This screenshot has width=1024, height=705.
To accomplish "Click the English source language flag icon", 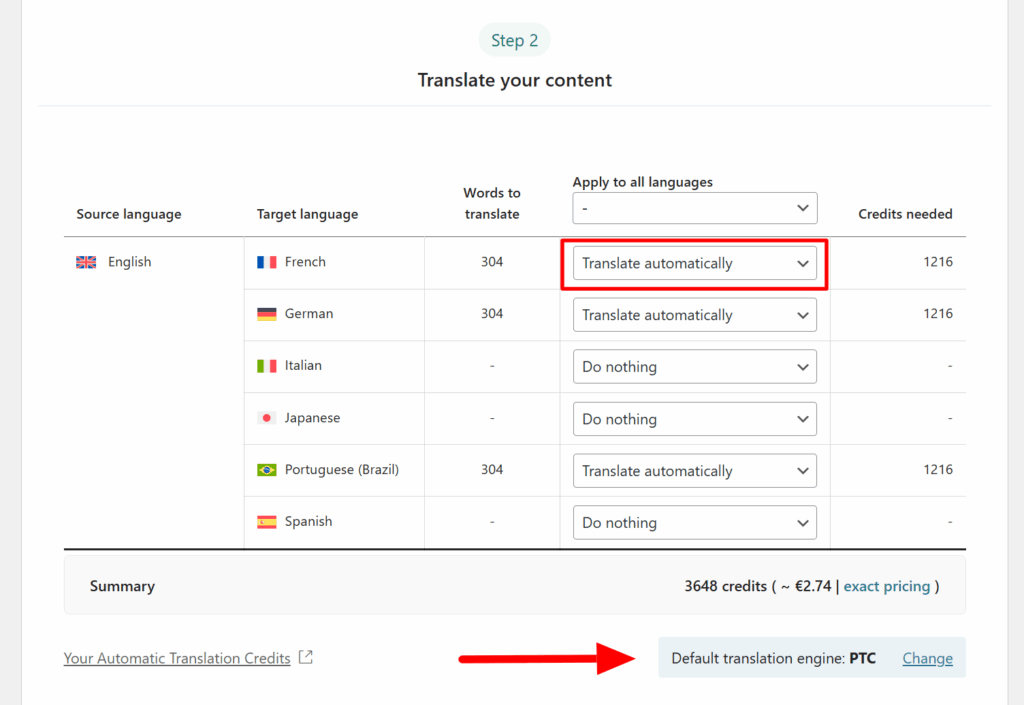I will [85, 261].
